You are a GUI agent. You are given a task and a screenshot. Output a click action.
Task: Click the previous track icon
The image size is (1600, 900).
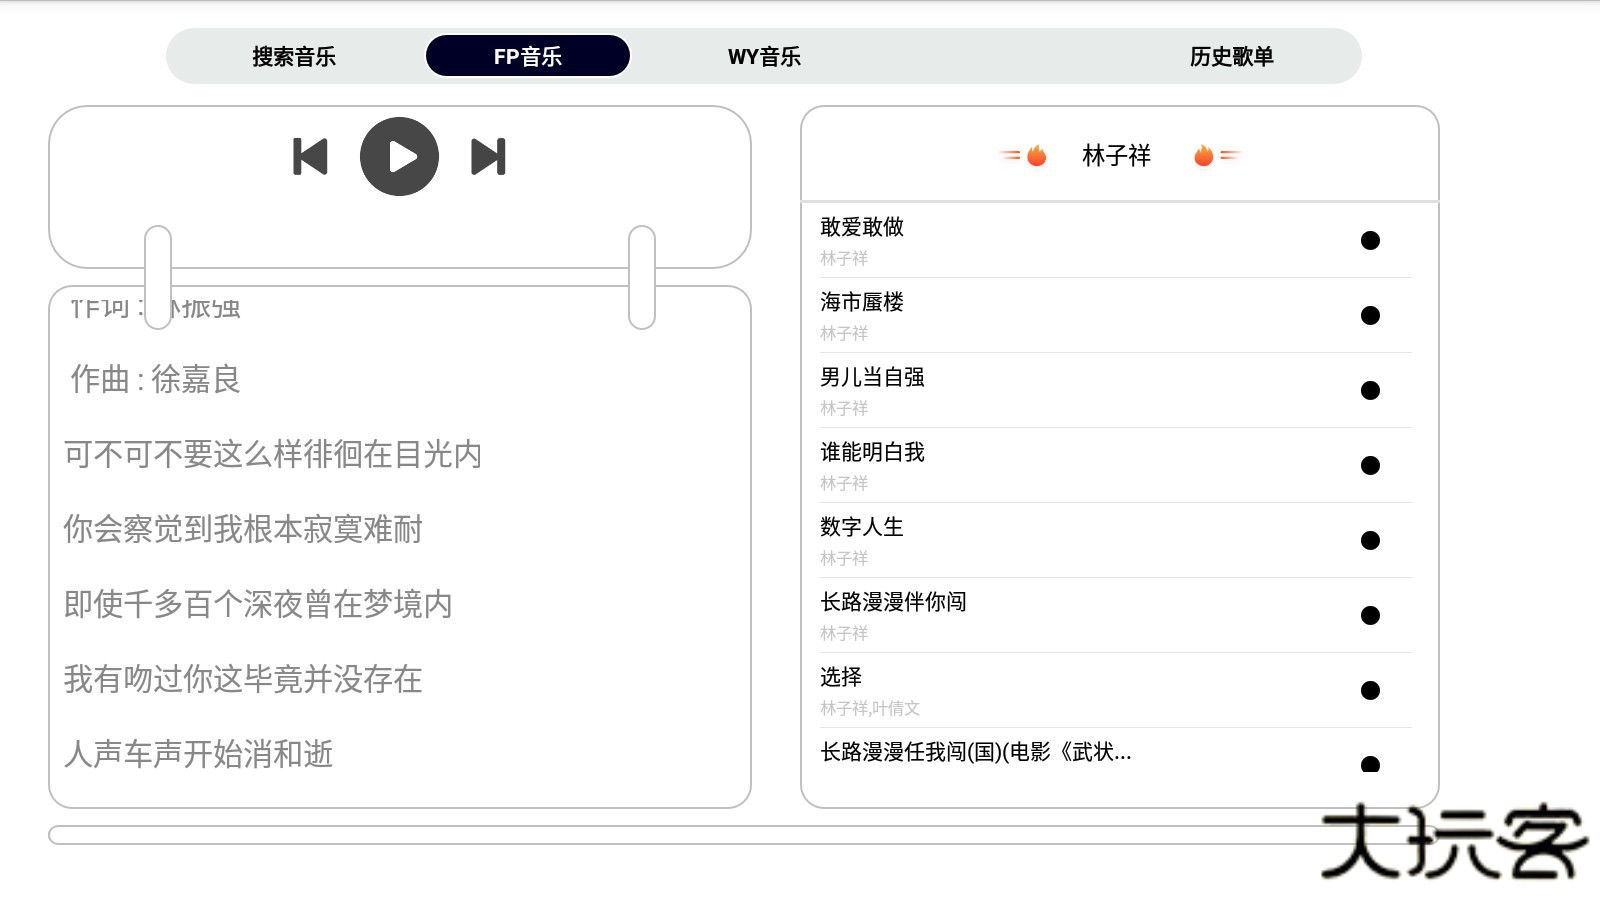(x=311, y=155)
